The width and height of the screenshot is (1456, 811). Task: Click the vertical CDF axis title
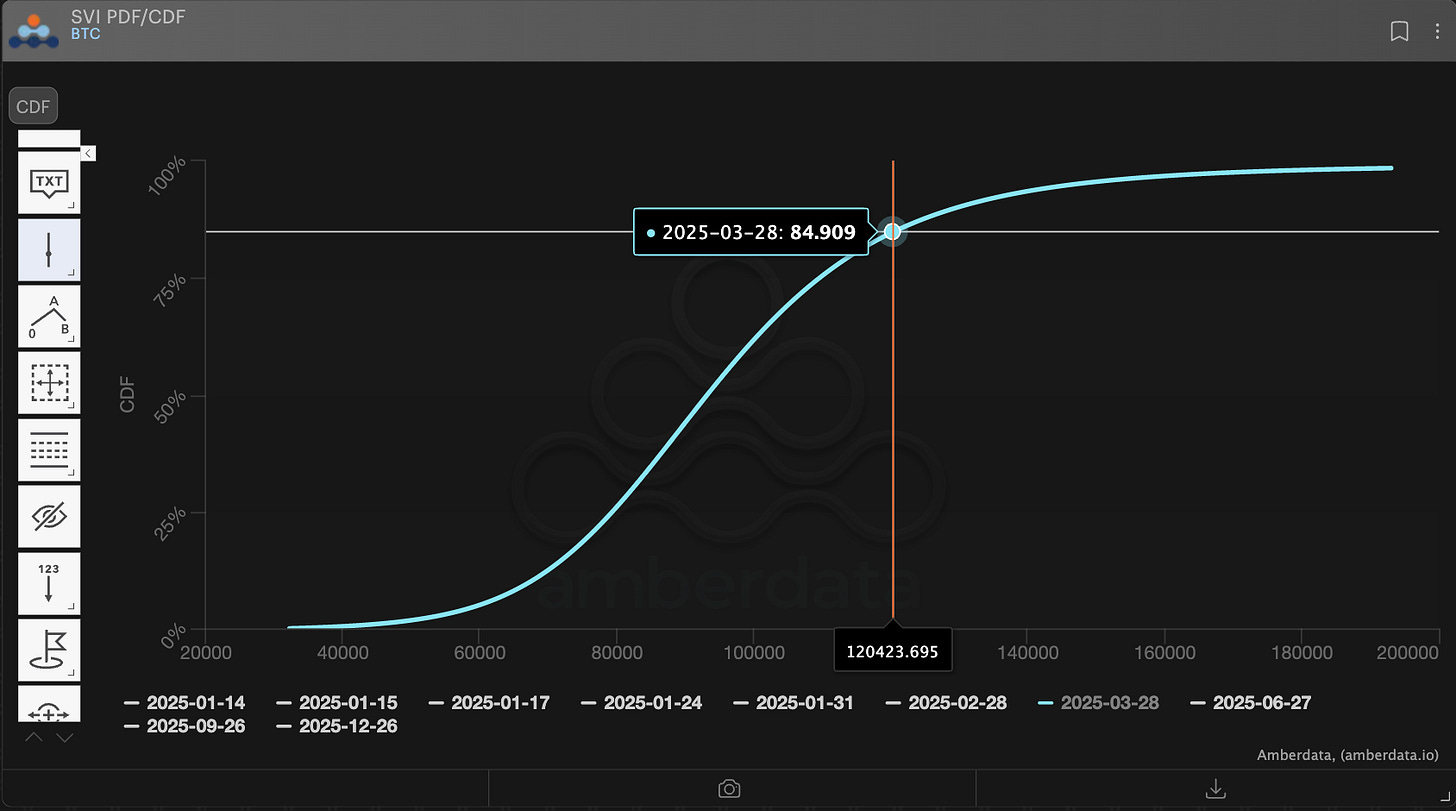coord(127,394)
